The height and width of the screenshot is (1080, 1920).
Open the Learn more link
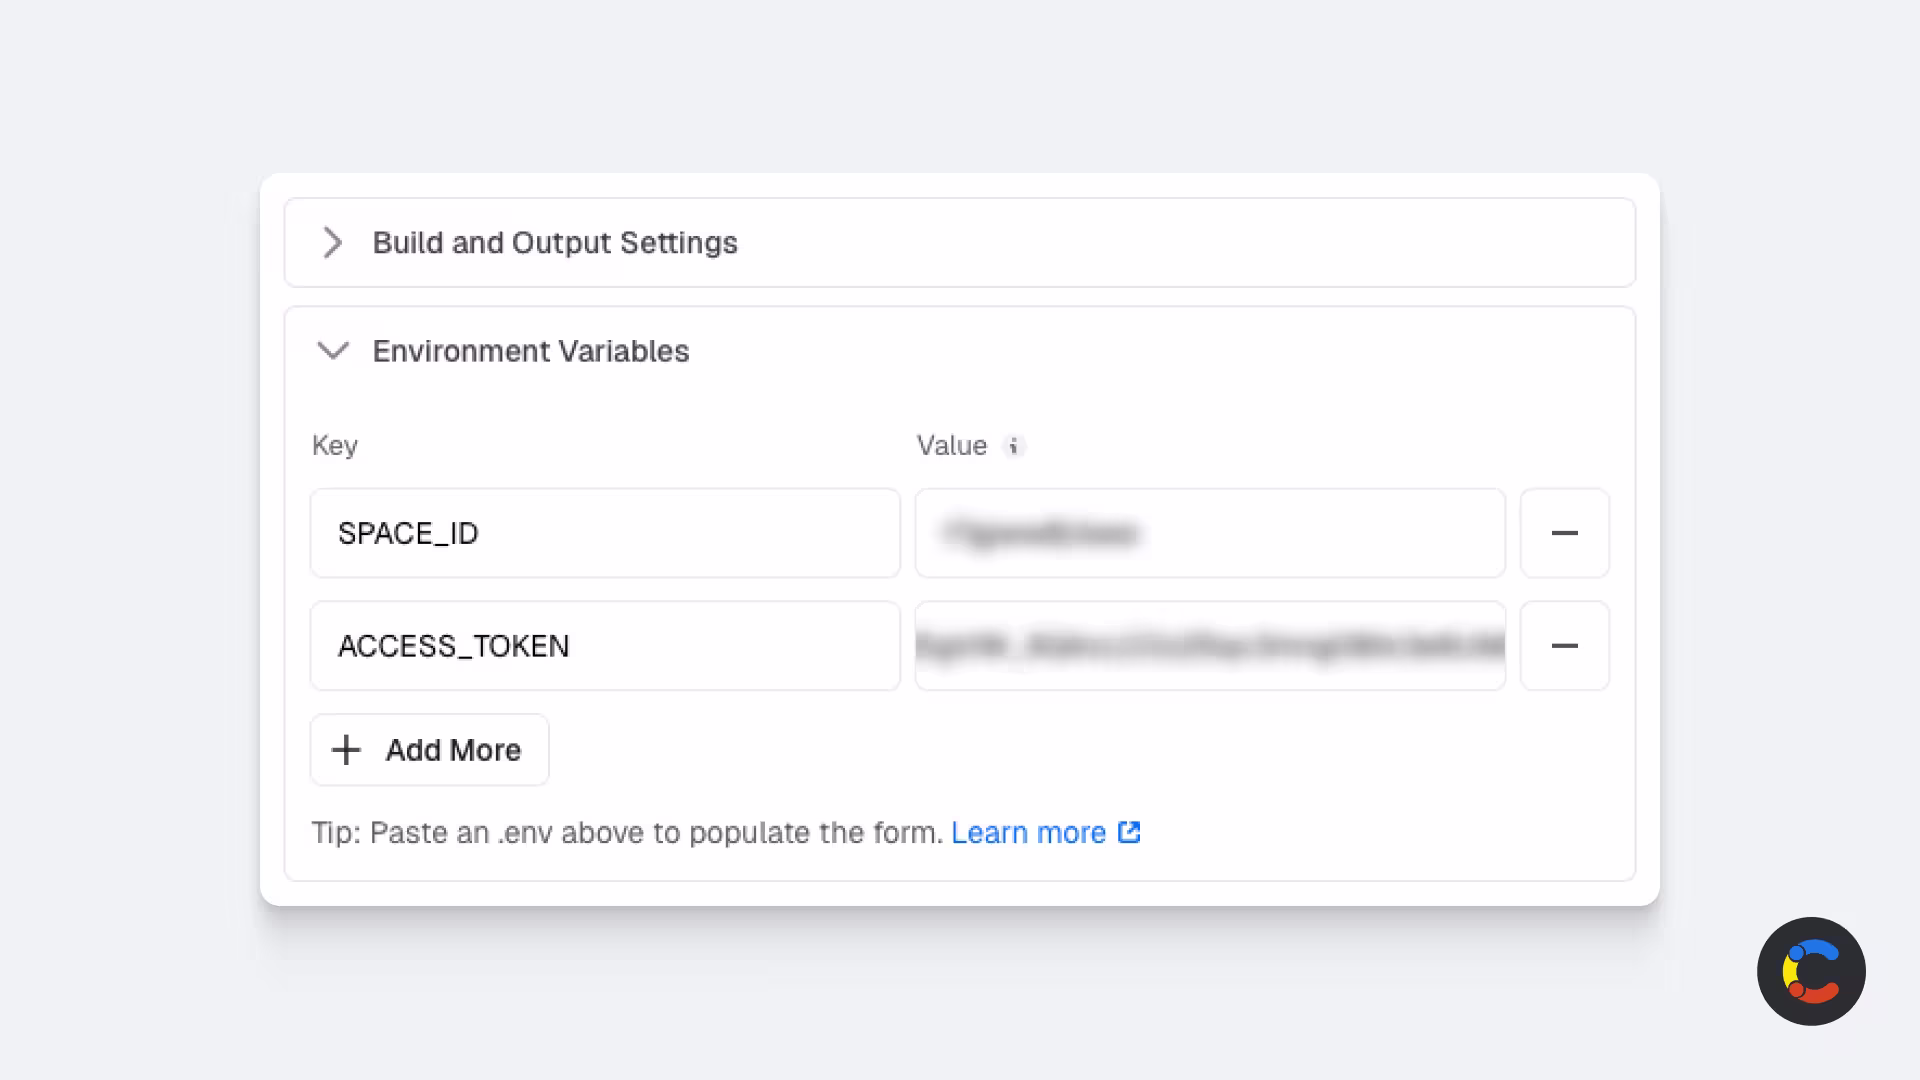[1045, 833]
